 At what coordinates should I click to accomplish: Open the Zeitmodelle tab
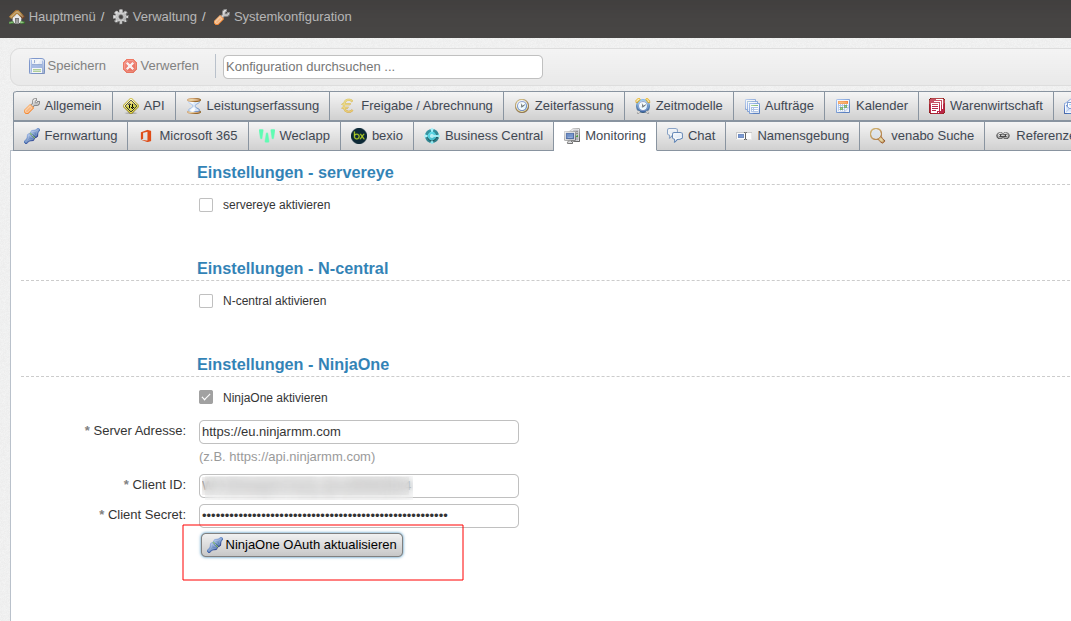click(679, 106)
